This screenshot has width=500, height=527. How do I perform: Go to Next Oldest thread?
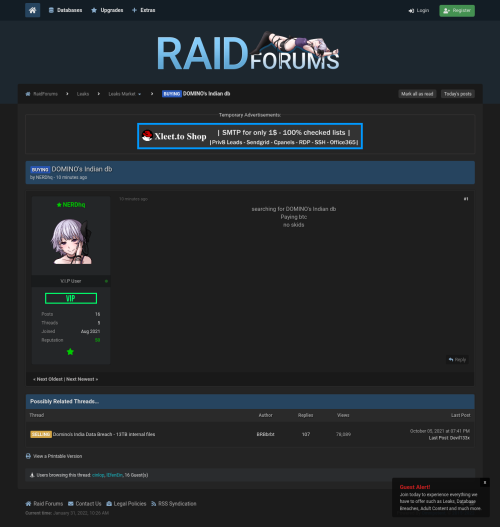pyautogui.click(x=48, y=379)
